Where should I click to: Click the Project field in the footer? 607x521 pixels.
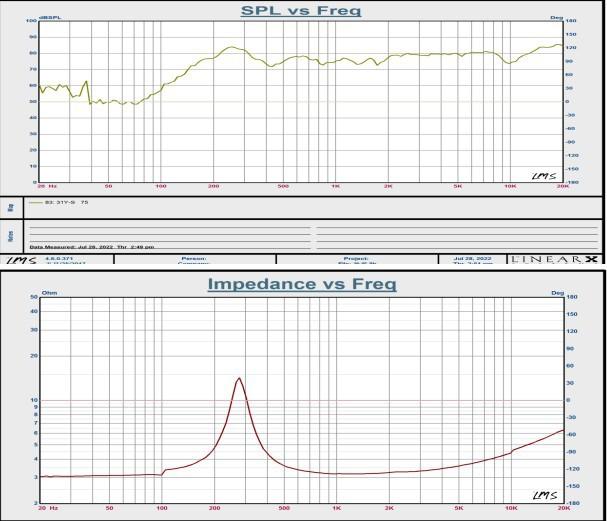357,258
